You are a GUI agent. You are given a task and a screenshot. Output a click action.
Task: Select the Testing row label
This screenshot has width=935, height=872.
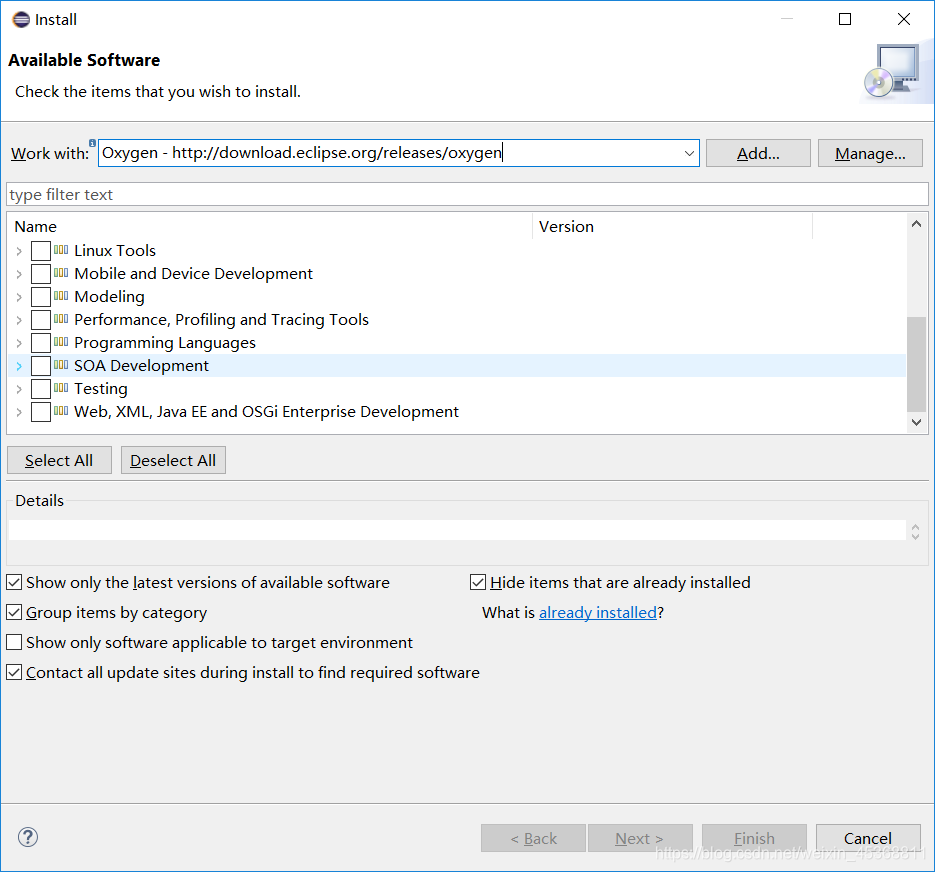(101, 389)
